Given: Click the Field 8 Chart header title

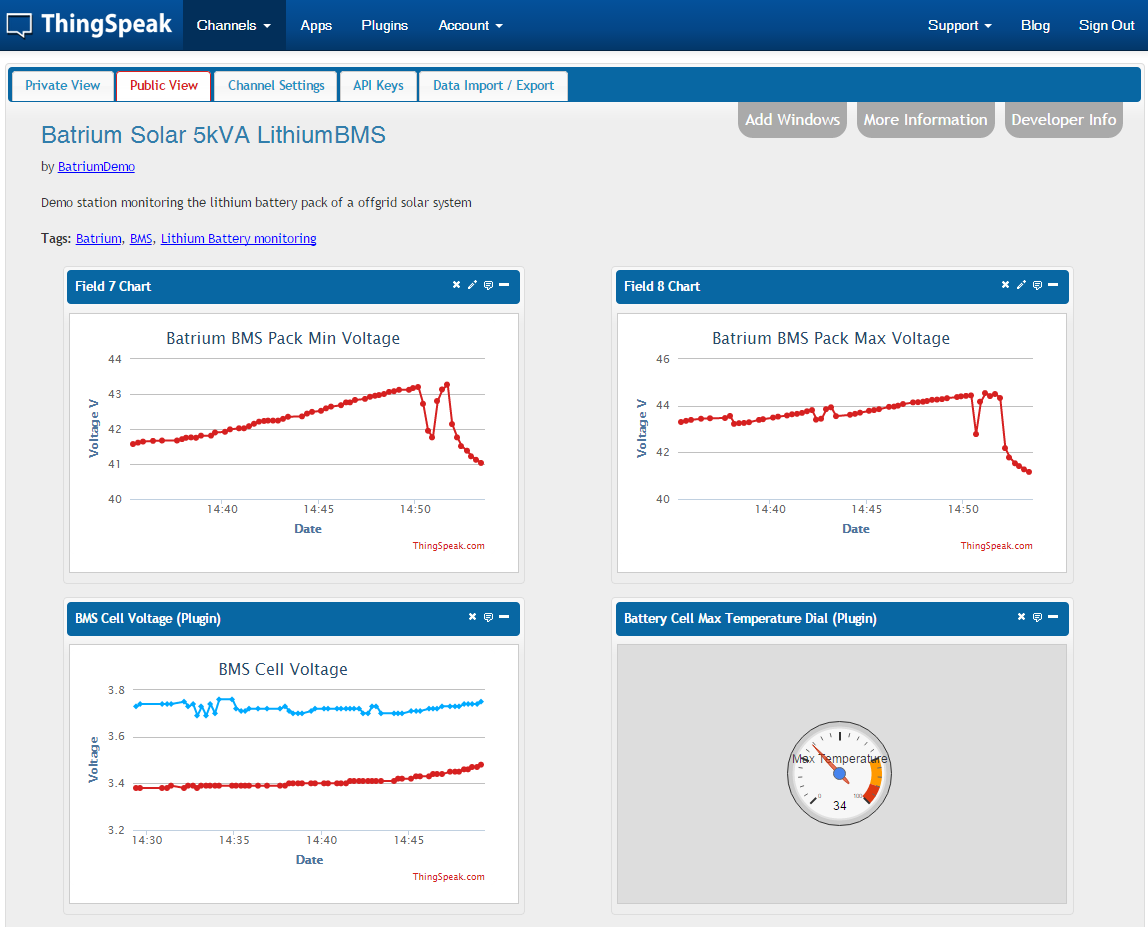Looking at the screenshot, I should tap(662, 286).
